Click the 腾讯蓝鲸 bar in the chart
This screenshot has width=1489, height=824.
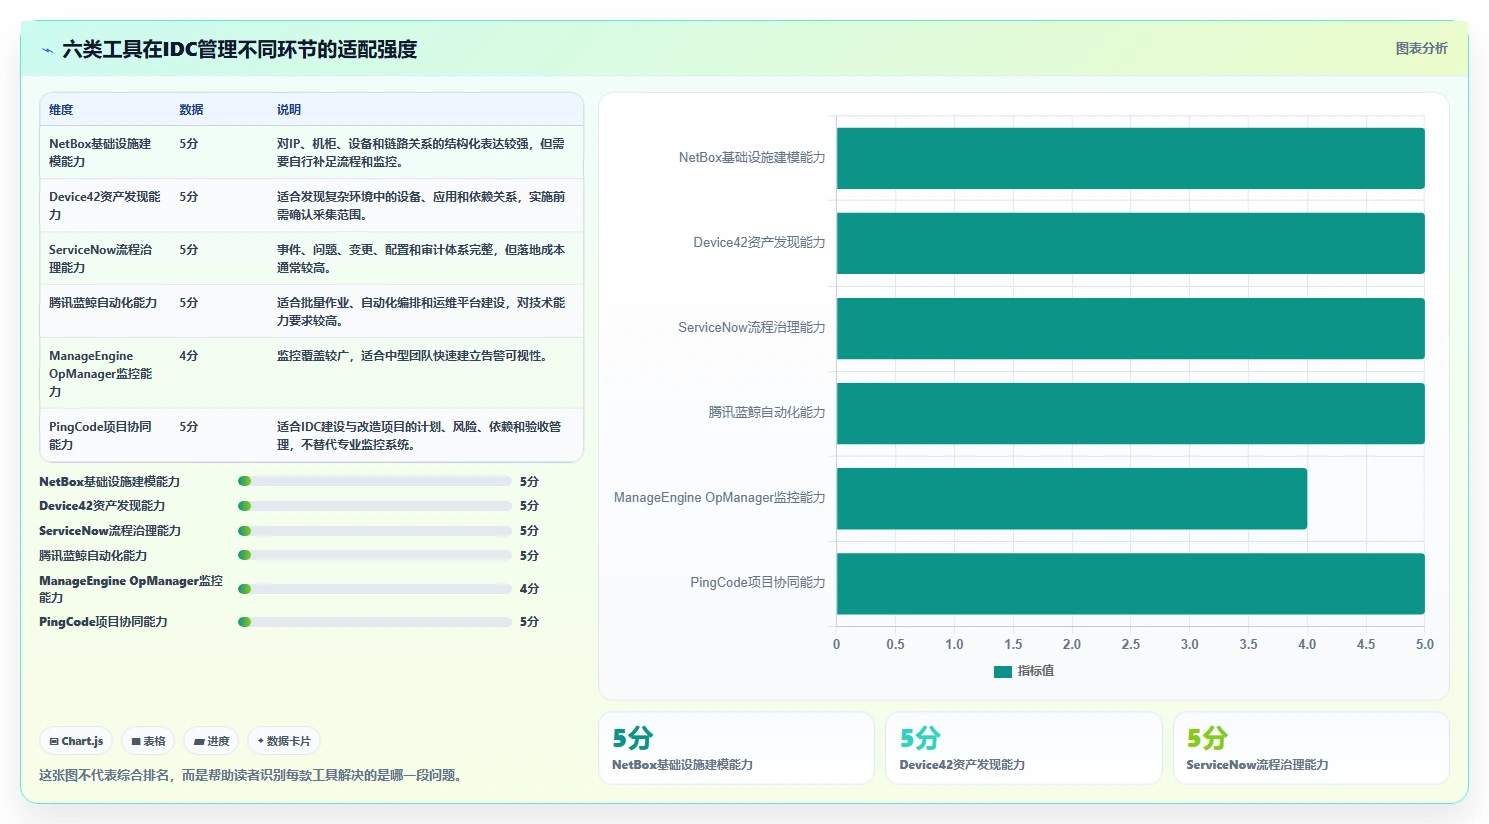[1131, 413]
